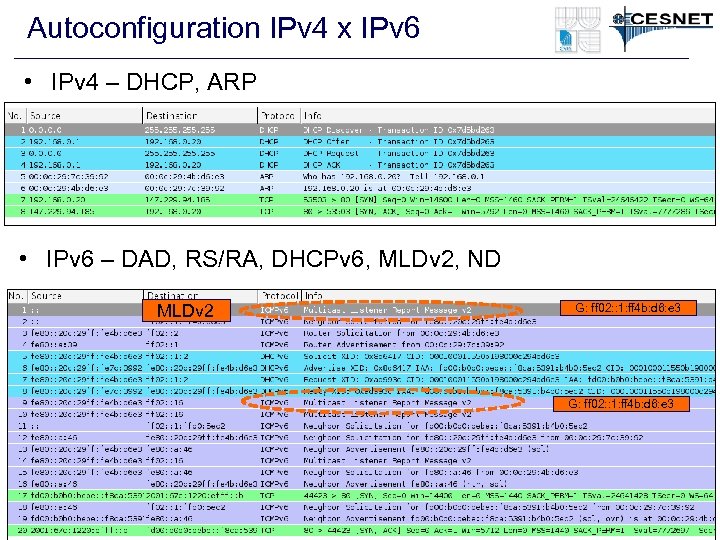
Task: Sort the IPv4 capture by the Destination column header
Action: coord(200,116)
